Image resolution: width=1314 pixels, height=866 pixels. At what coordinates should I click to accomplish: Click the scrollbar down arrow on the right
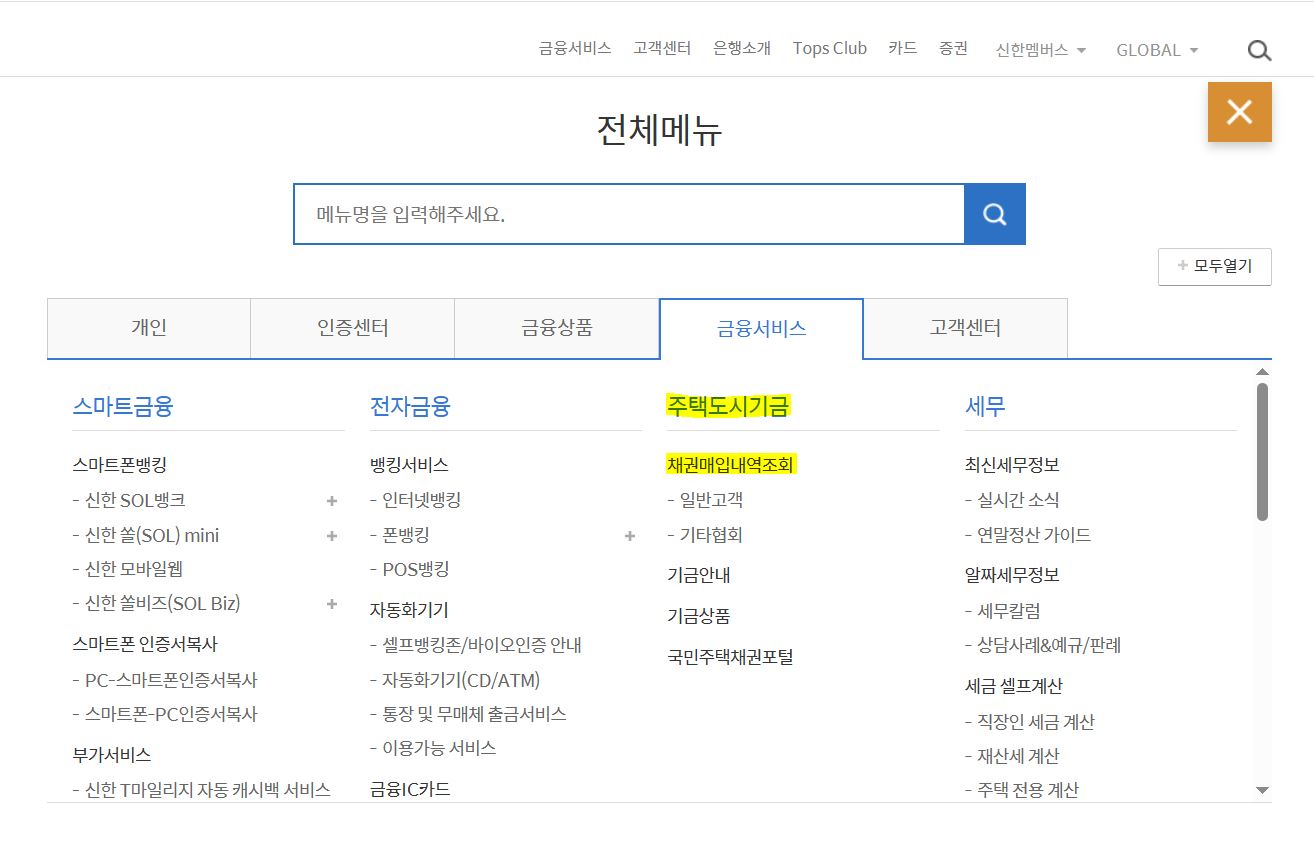coord(1262,789)
